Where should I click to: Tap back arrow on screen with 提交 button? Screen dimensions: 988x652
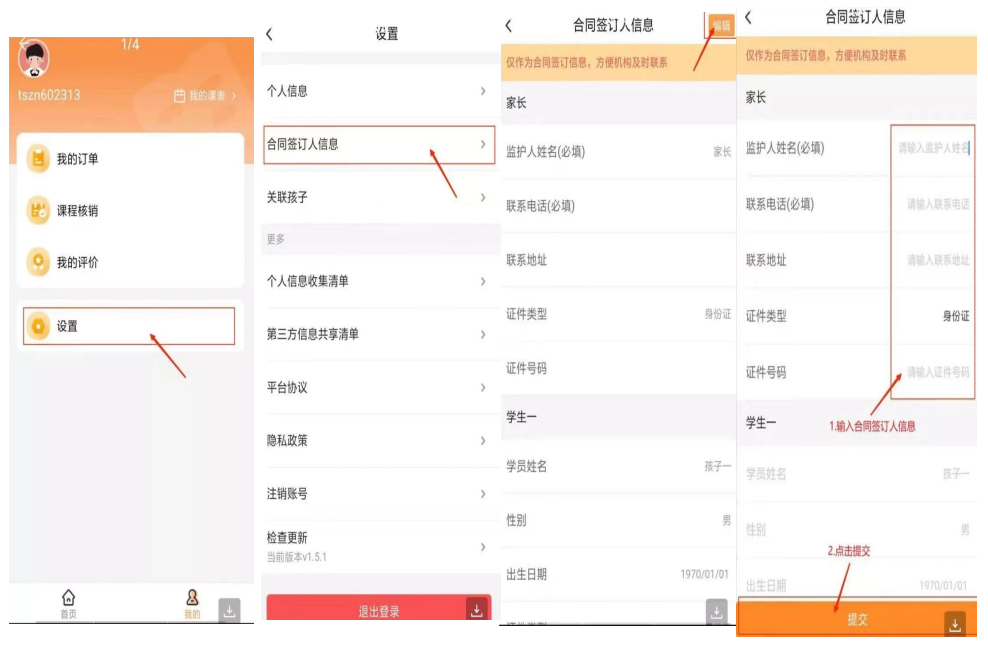pos(749,18)
